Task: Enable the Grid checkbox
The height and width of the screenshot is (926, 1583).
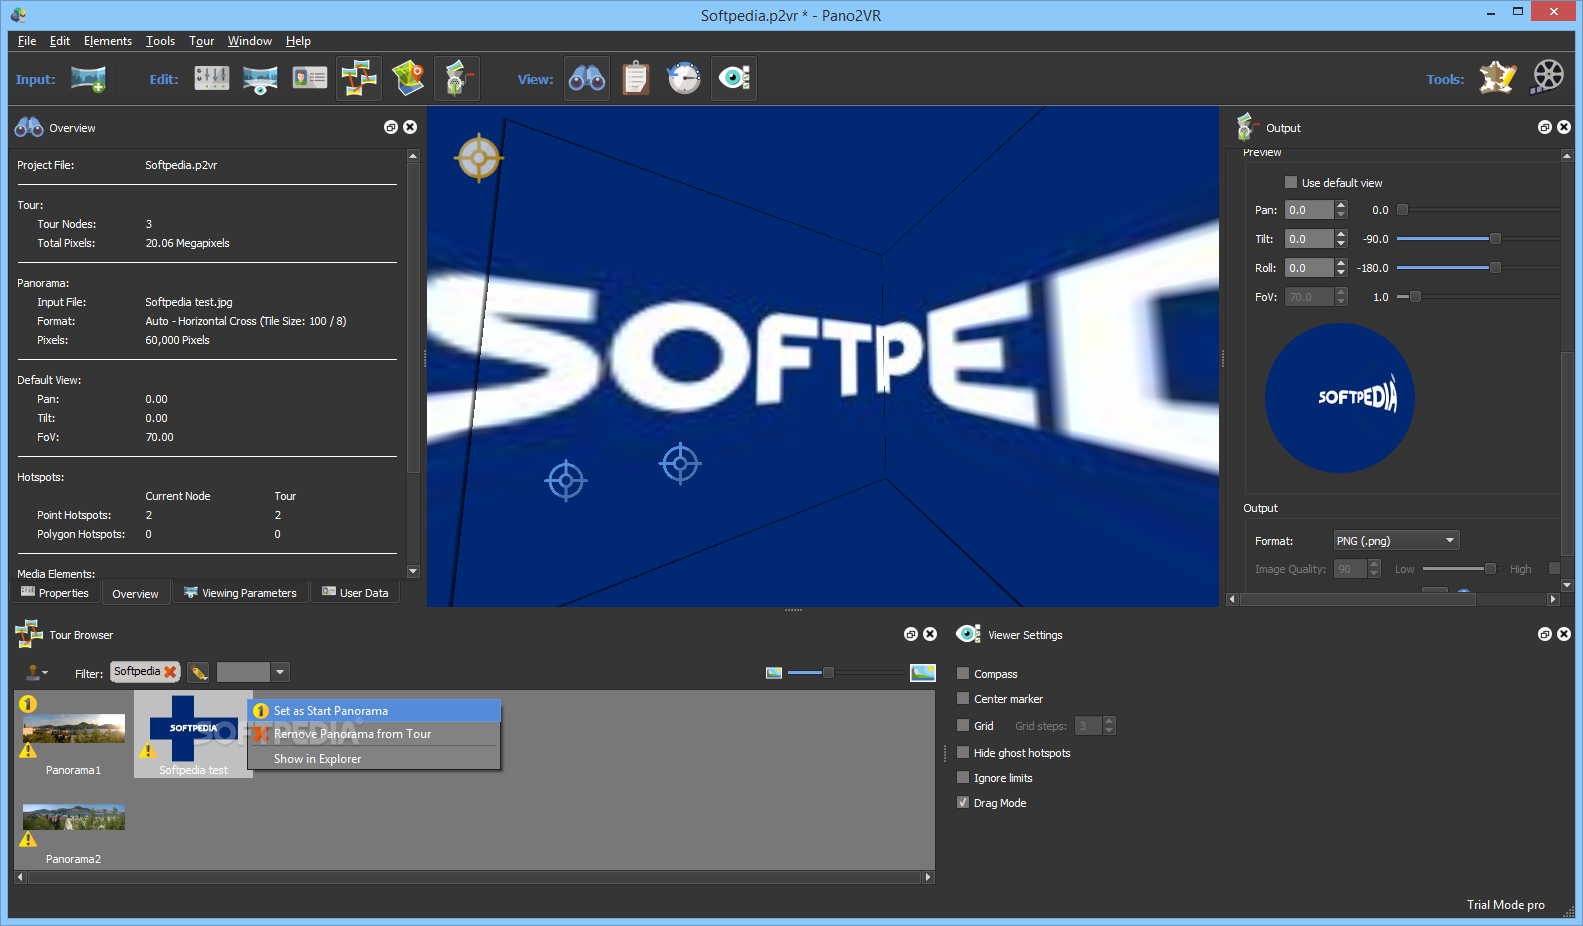Action: pyautogui.click(x=963, y=725)
